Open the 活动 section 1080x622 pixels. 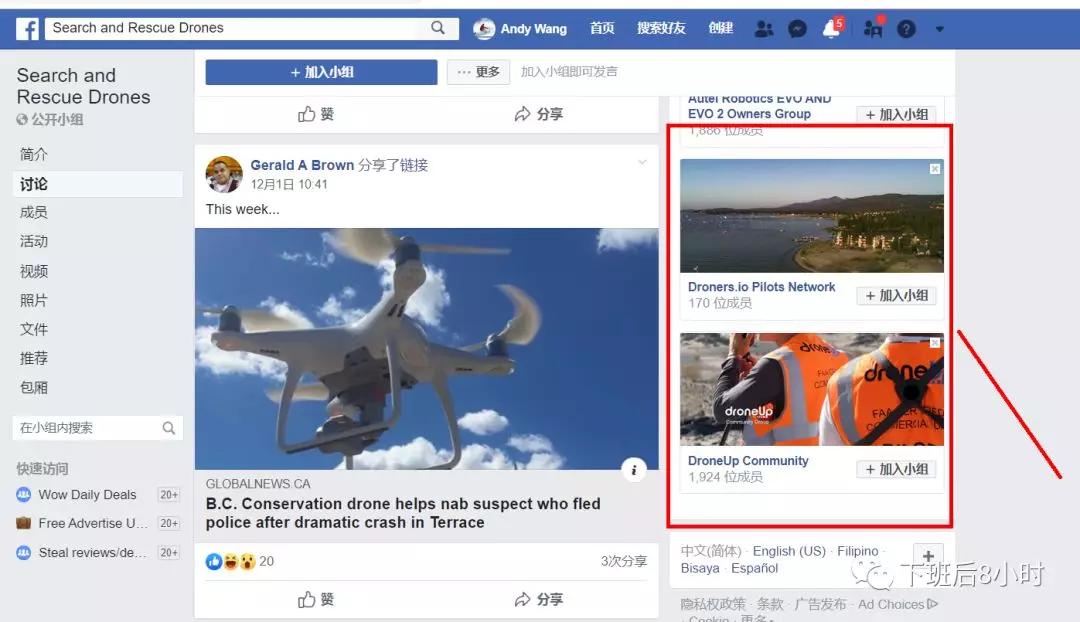[34, 241]
